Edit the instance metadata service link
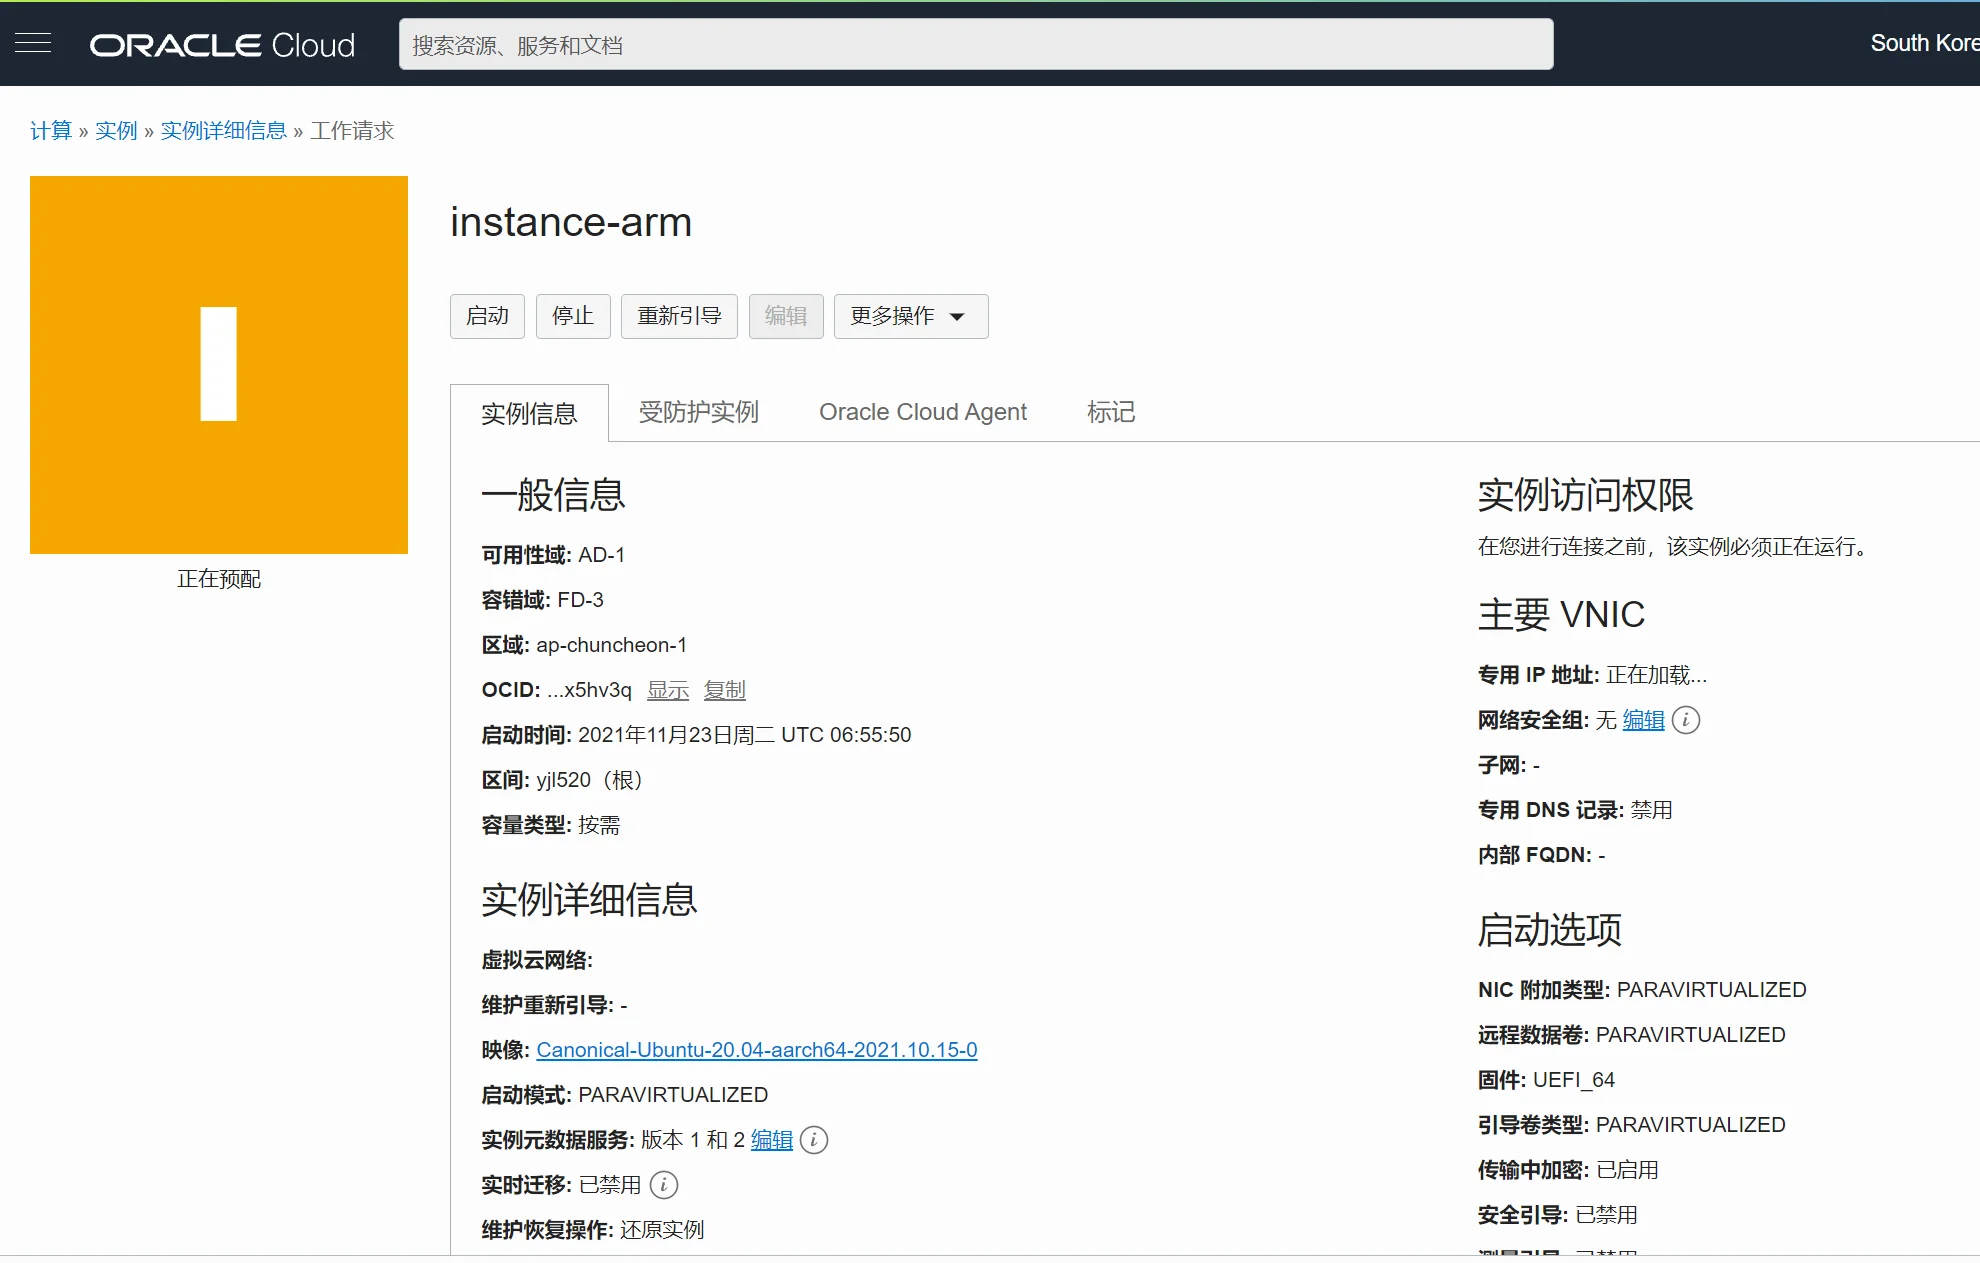 [x=772, y=1140]
